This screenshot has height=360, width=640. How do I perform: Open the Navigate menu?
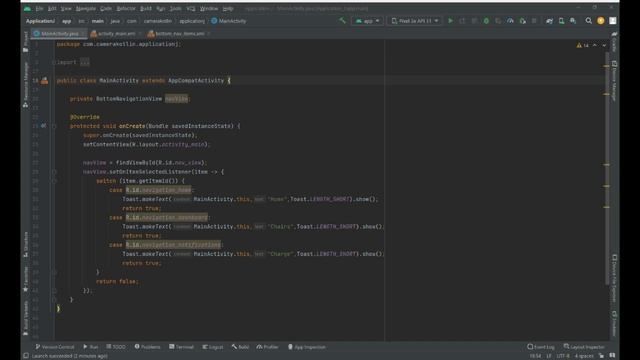(x=86, y=8)
